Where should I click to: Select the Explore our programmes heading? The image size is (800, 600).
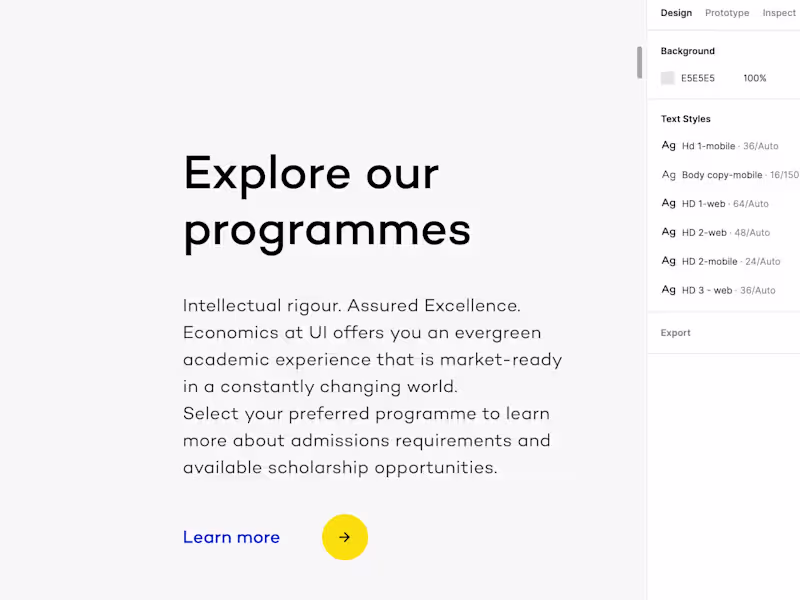327,201
